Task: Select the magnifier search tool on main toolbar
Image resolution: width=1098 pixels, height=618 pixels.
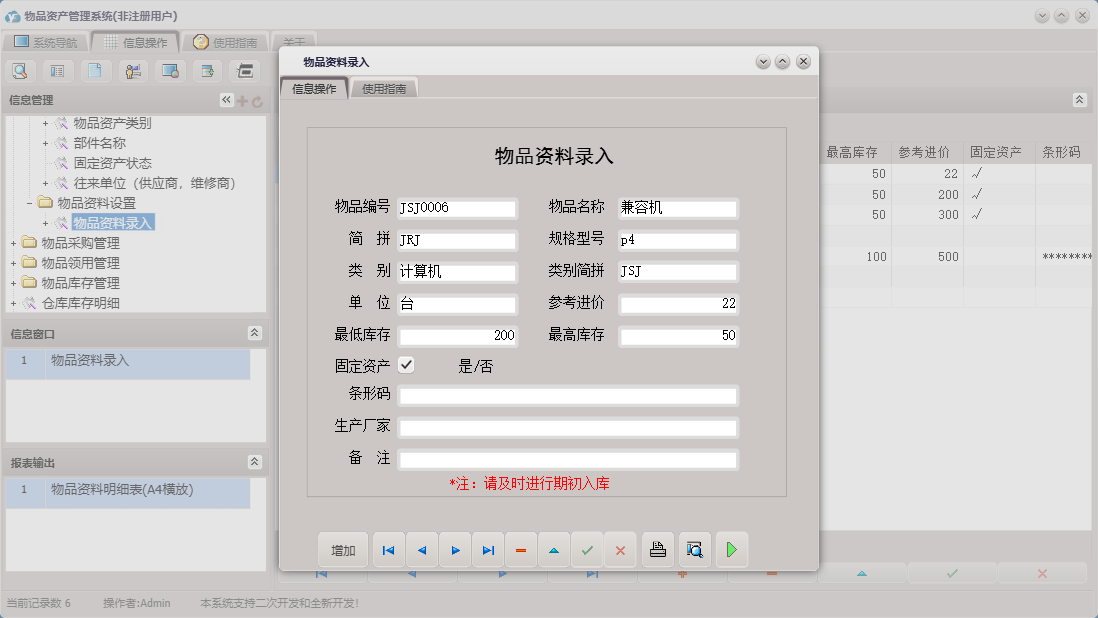Action: point(20,71)
